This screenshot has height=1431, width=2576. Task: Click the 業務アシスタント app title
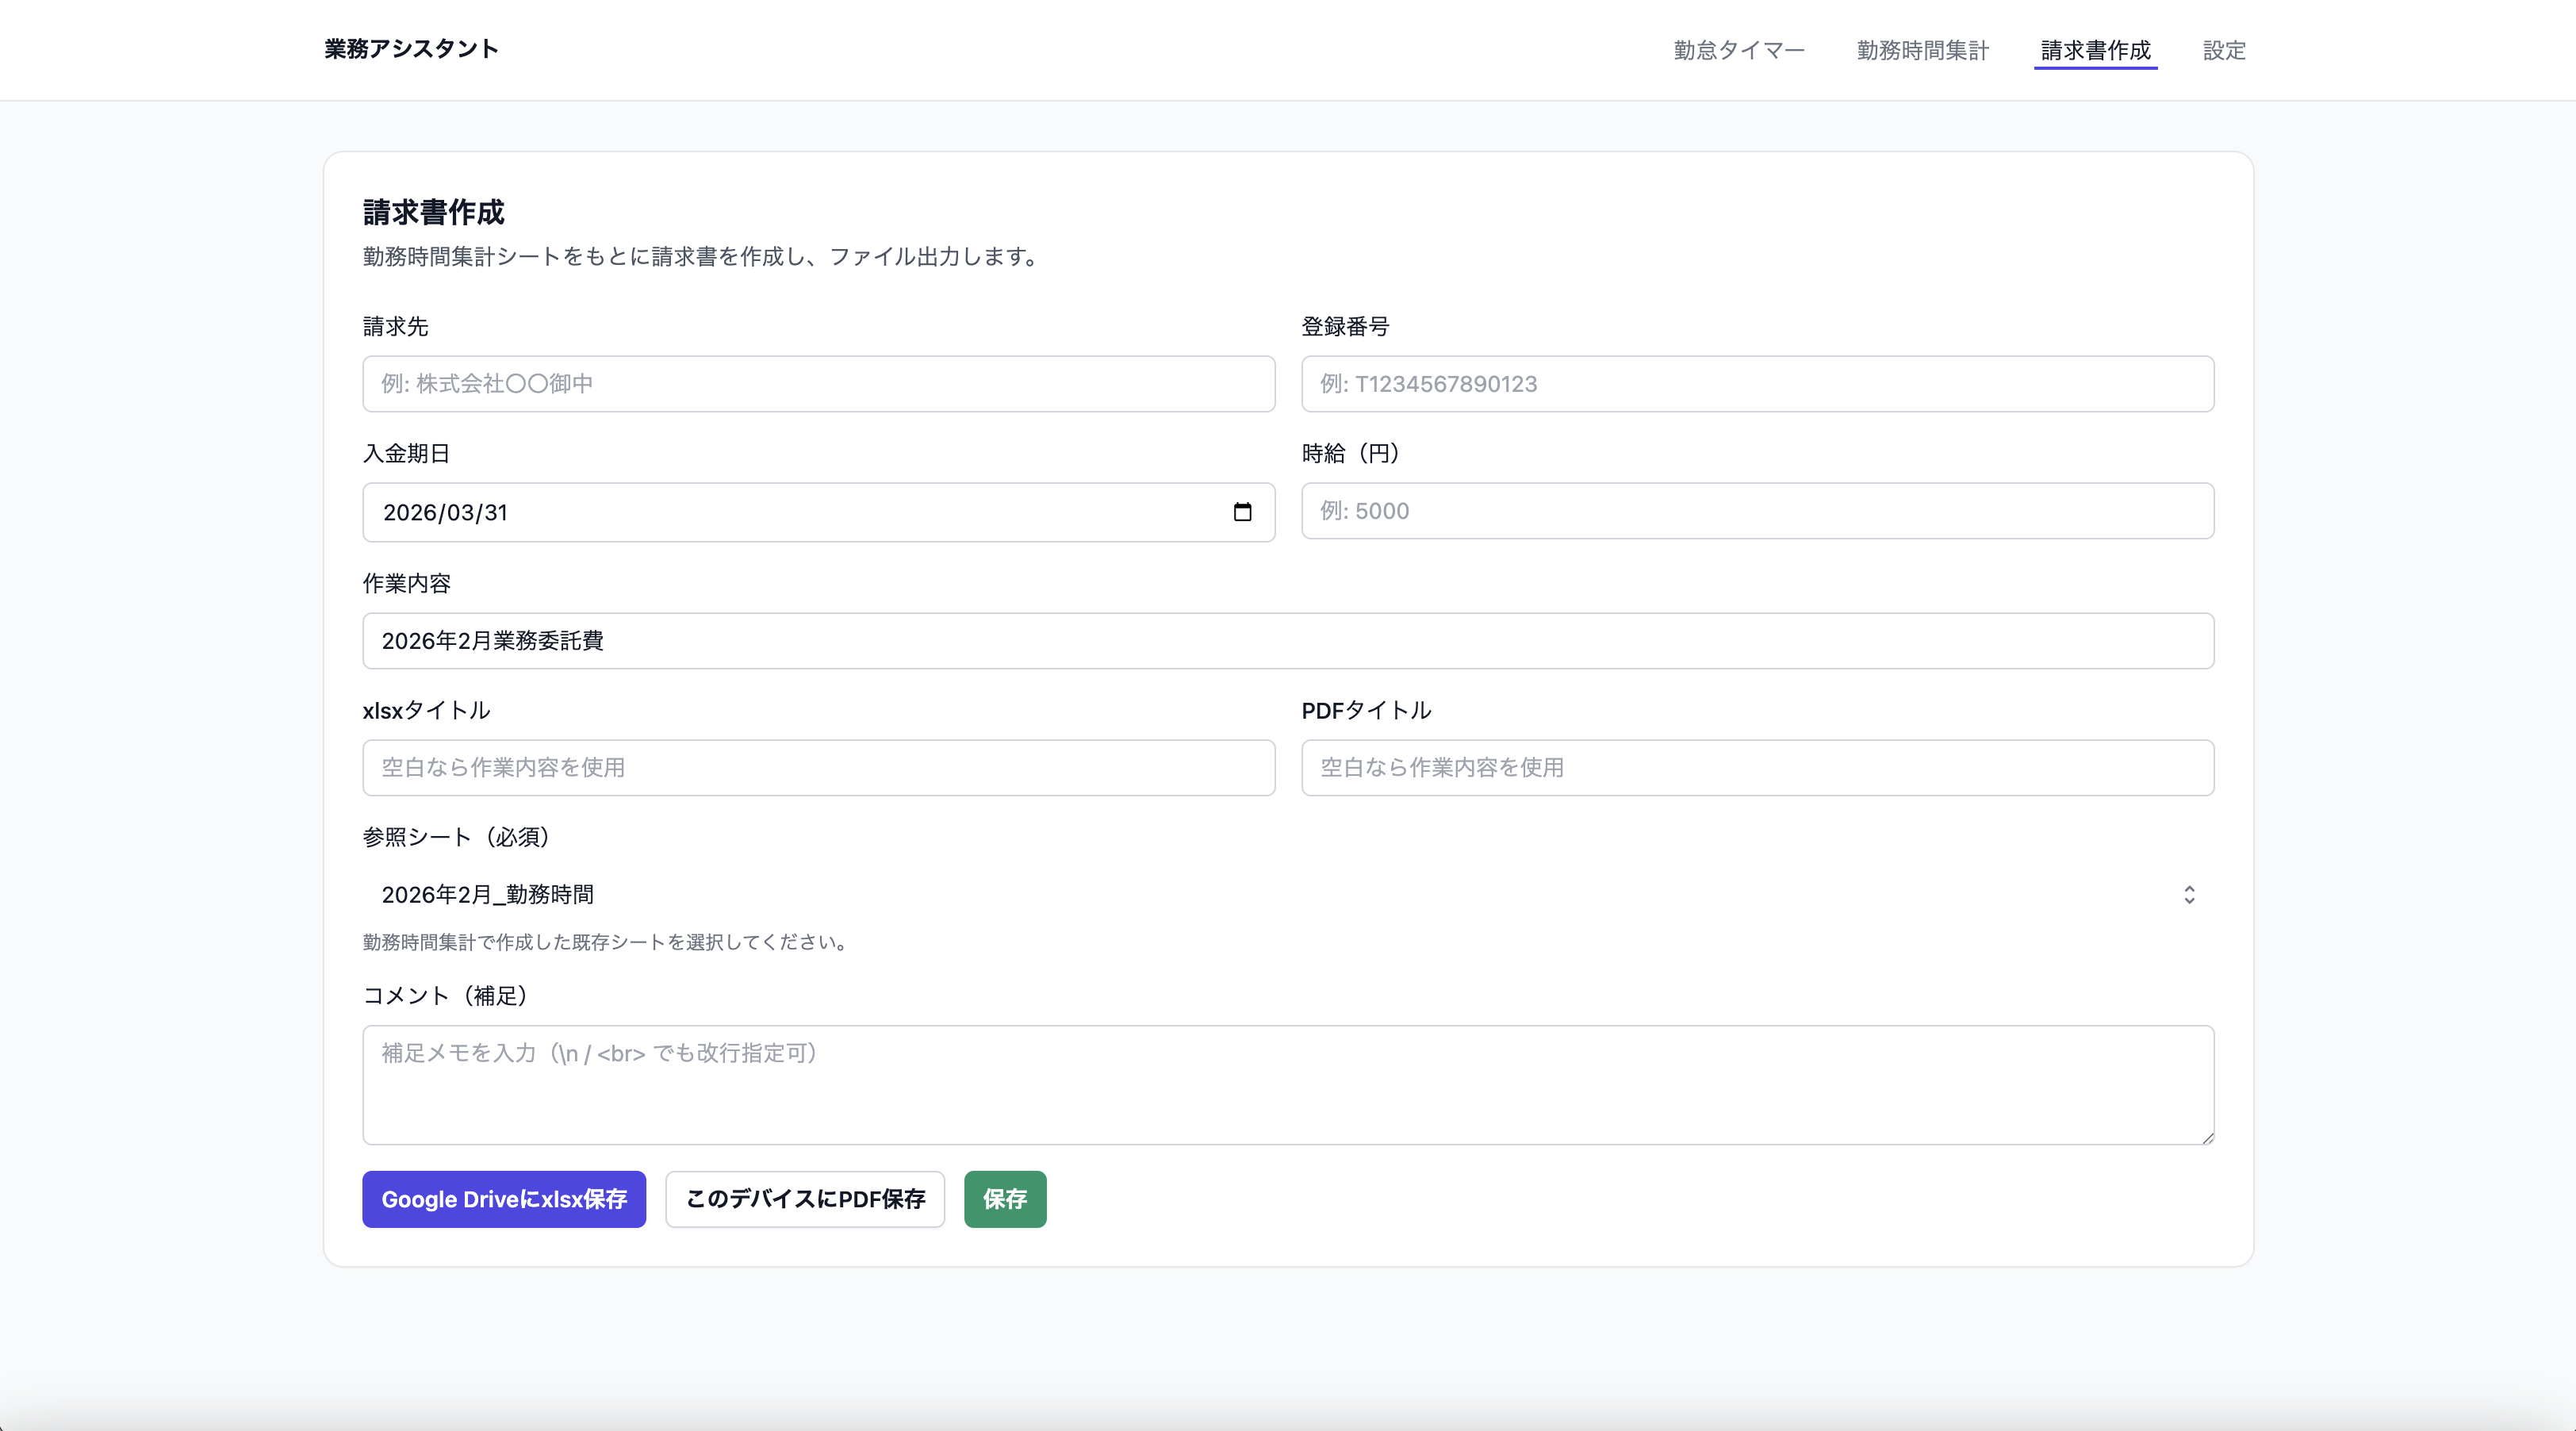[x=411, y=49]
